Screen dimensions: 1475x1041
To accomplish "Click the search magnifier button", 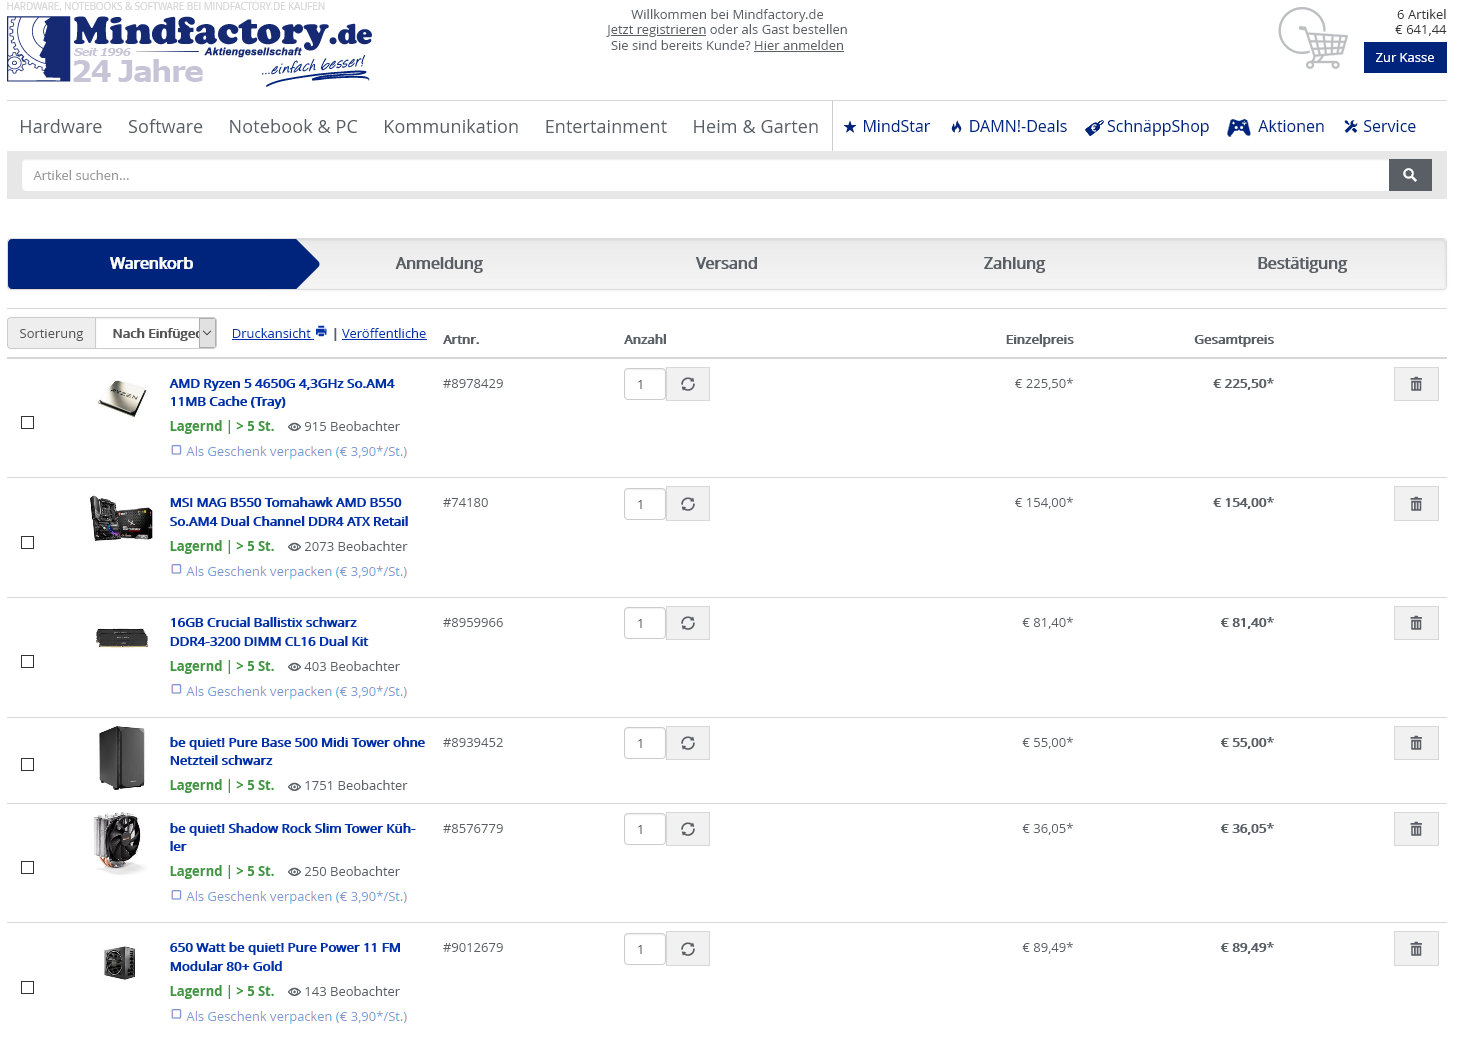I will [x=1410, y=175].
